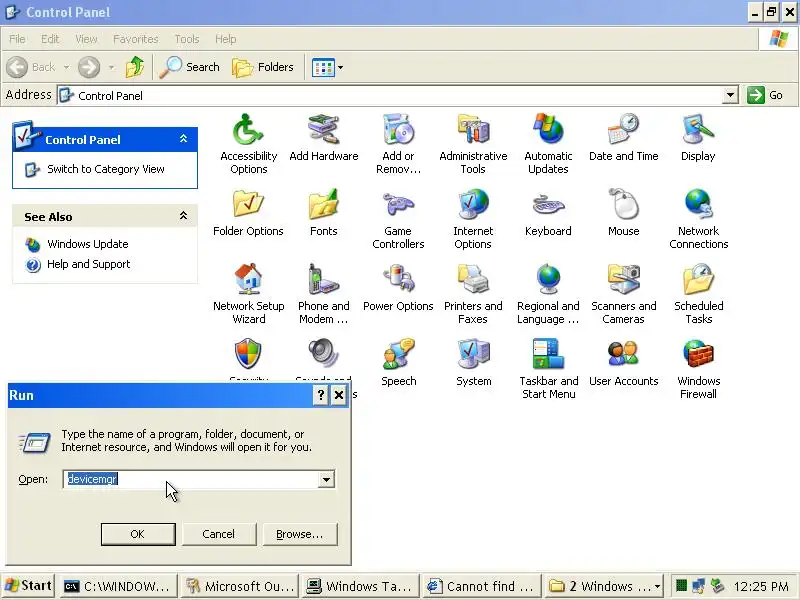Click the Up folder toolbar icon
Screen dimensions: 800x600
coord(135,67)
